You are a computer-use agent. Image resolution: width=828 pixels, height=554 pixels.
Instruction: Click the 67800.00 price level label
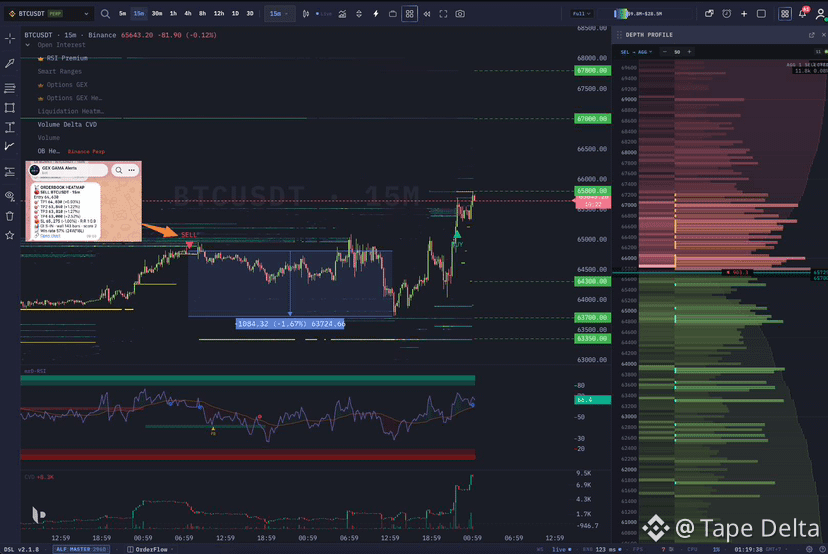[x=592, y=71]
